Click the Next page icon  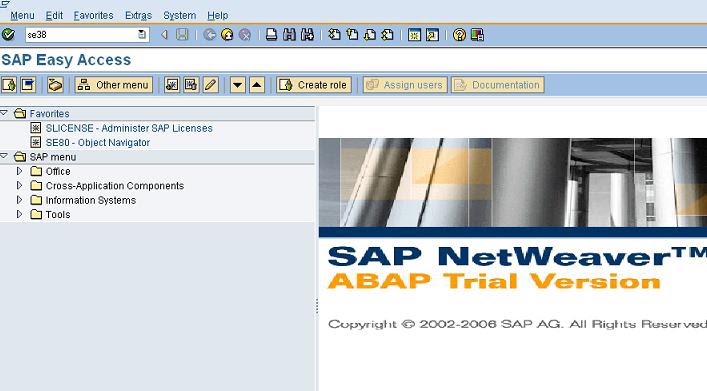[x=370, y=35]
